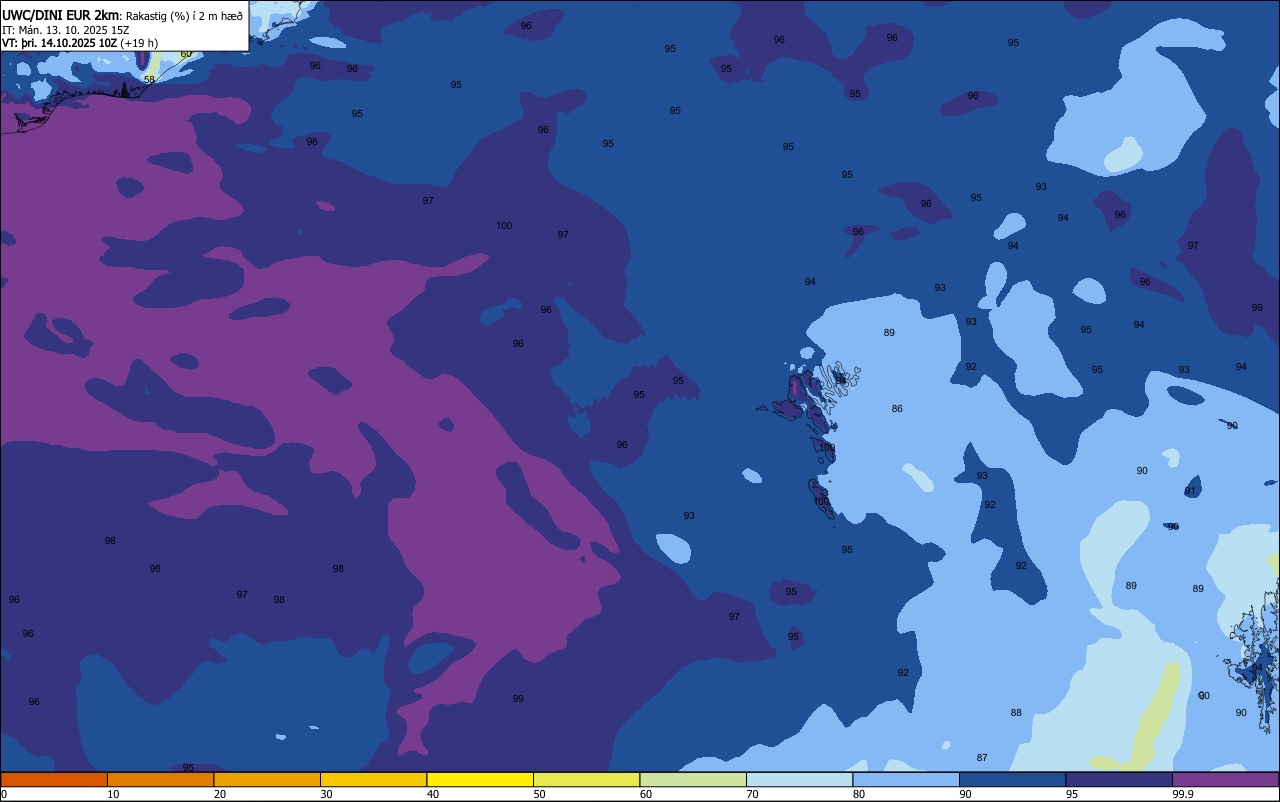Click the "40" legend tick label
Screen dimensions: 1280x802
click(x=433, y=794)
